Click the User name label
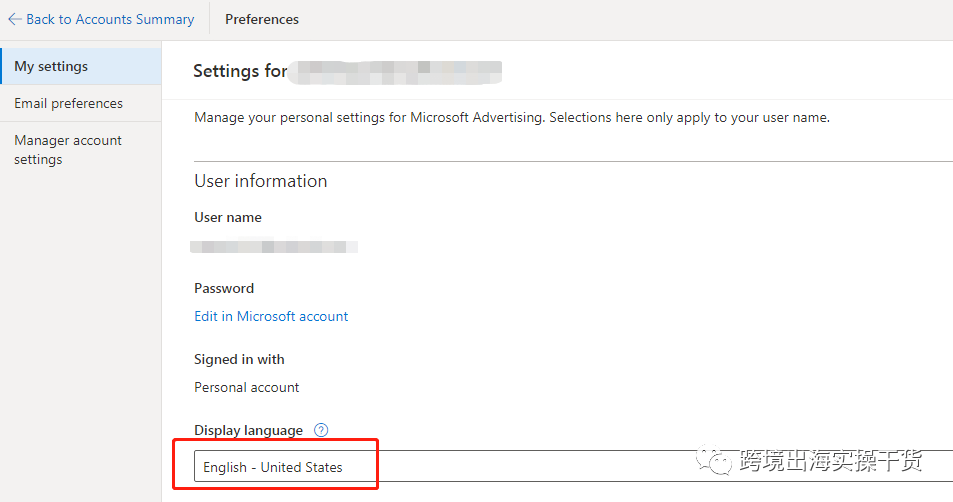The height and width of the screenshot is (502, 953). click(x=228, y=217)
